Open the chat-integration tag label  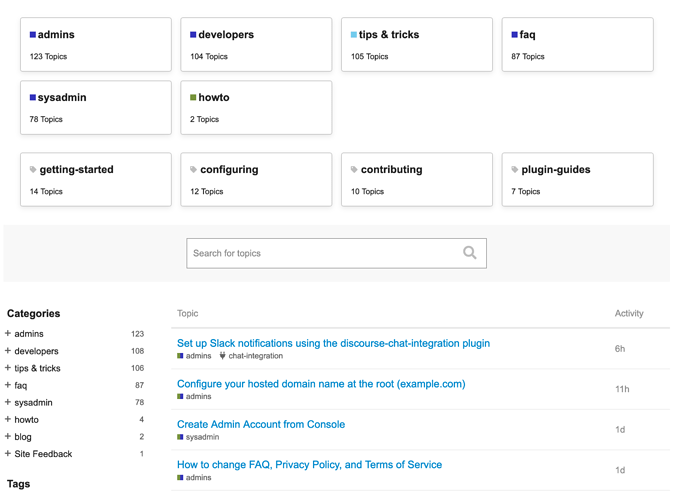[x=256, y=356]
